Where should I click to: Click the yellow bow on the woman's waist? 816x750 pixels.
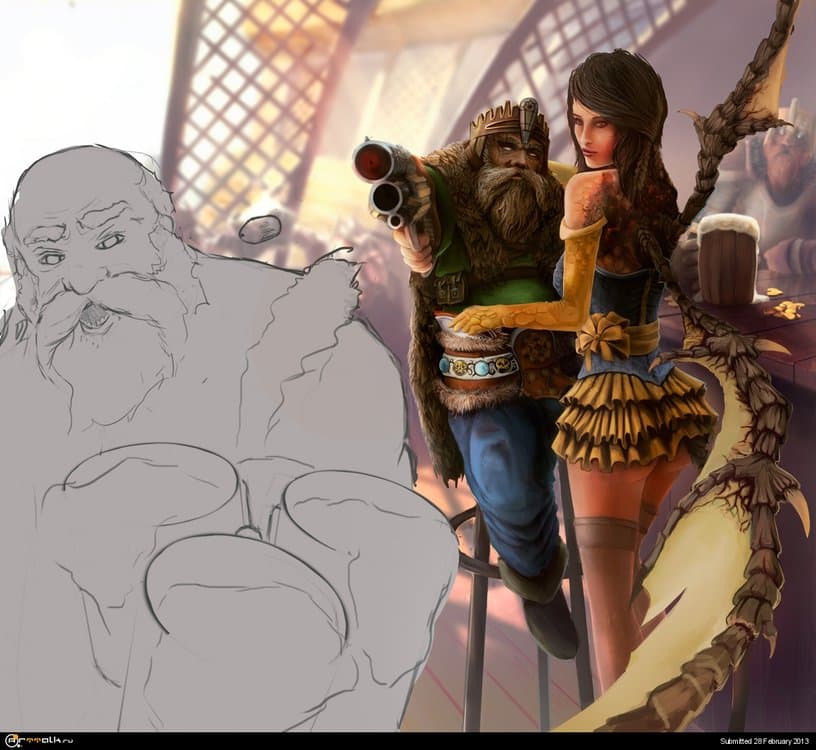[604, 334]
